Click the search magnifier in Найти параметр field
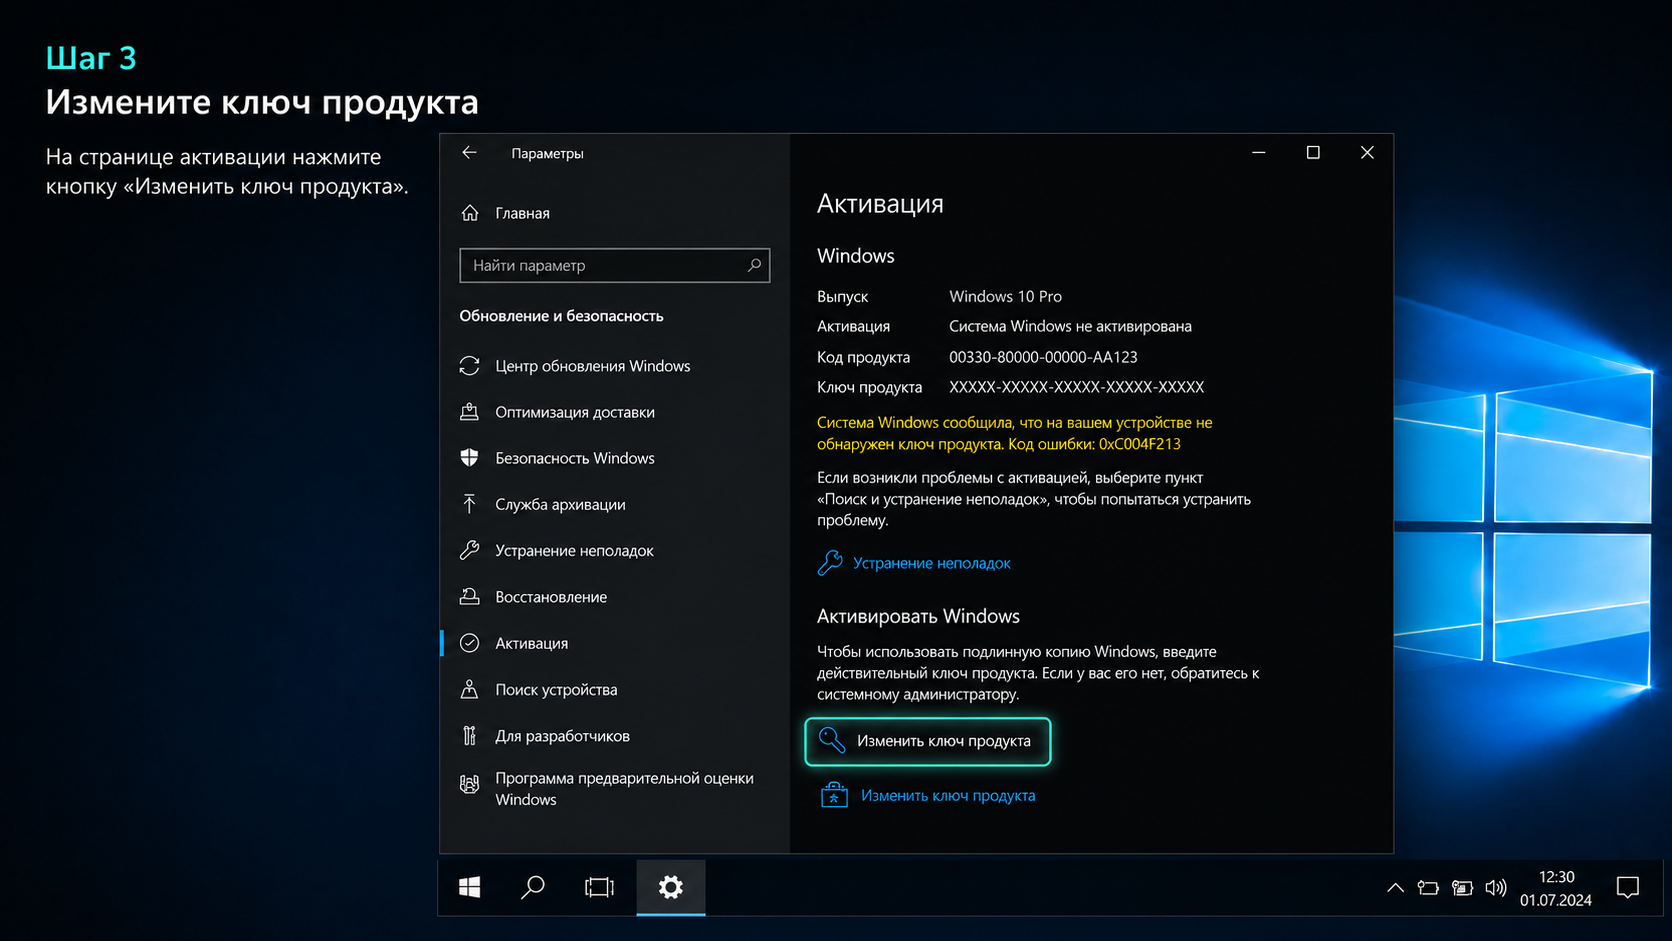Image resolution: width=1672 pixels, height=941 pixels. coord(754,265)
